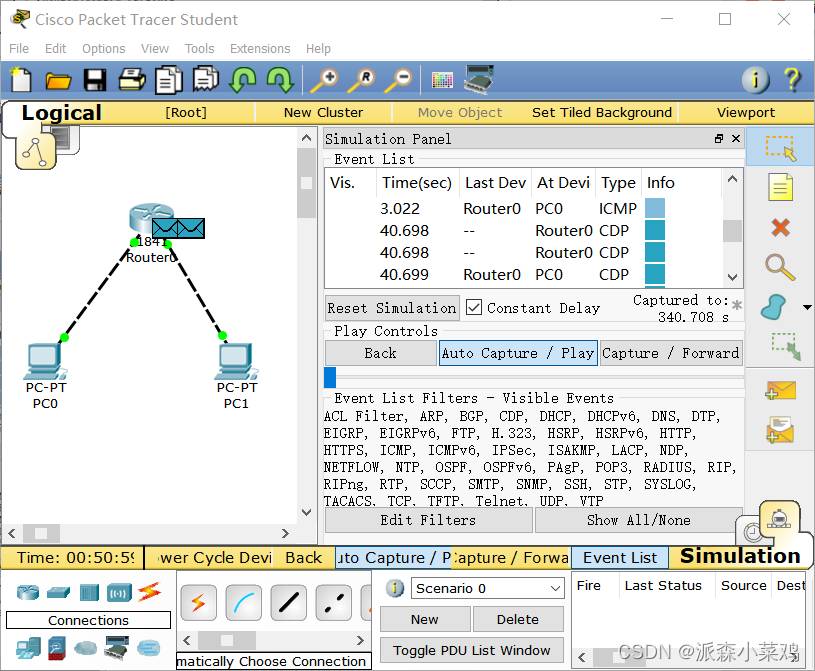Select the Connections lightning category icon
815x671 pixels.
pos(150,592)
